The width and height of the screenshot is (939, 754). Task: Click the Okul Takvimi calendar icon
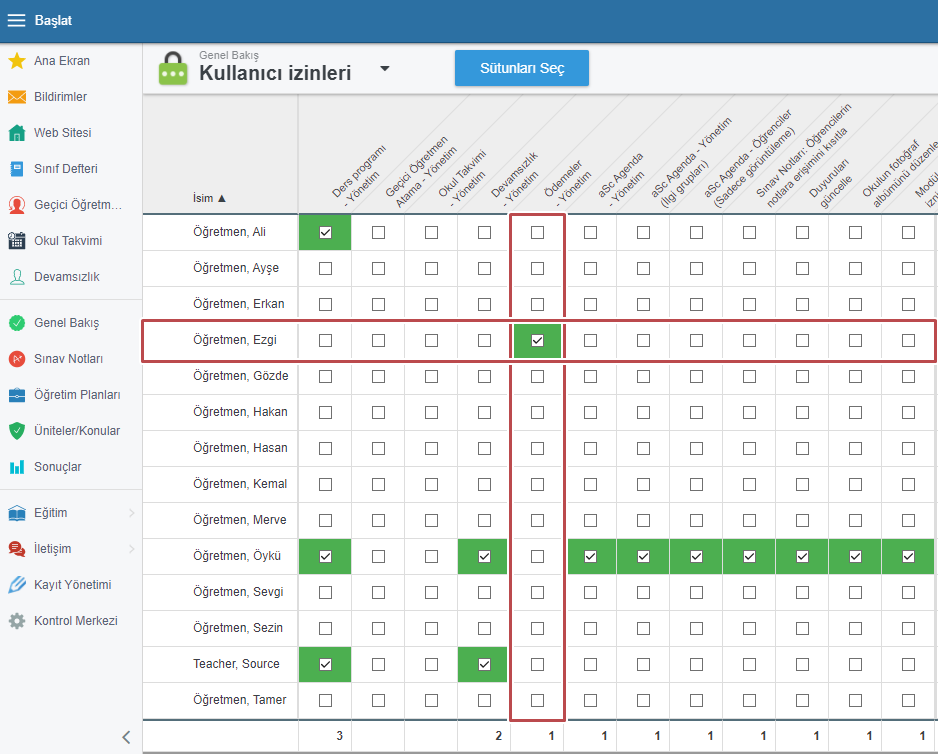(17, 241)
